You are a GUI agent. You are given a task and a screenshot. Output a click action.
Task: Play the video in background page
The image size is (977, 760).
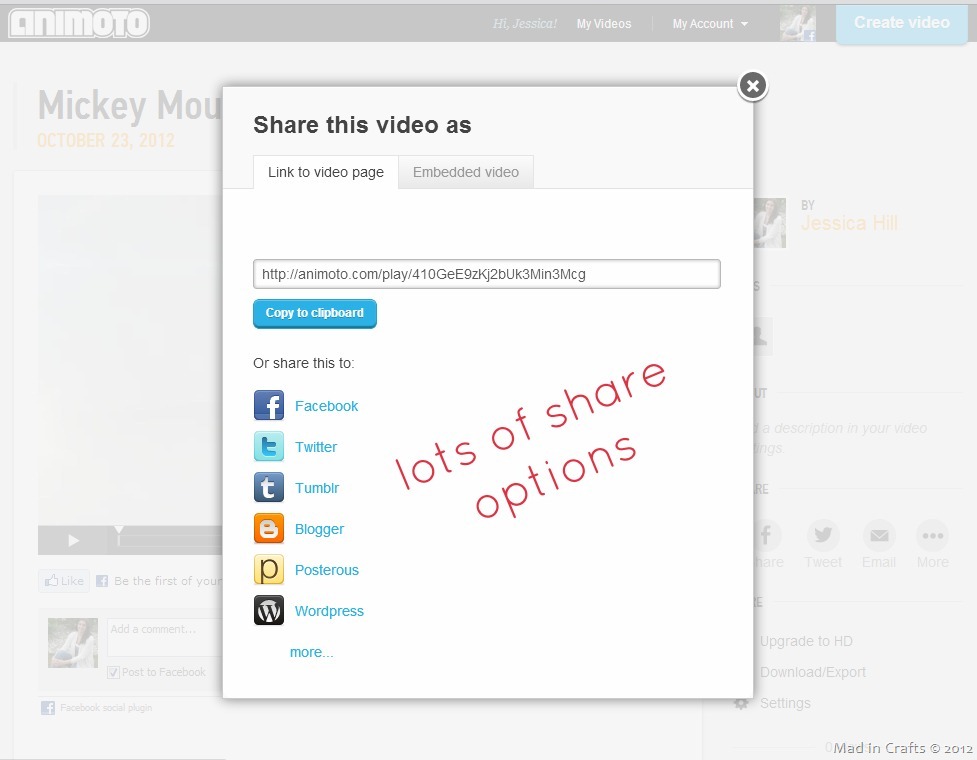(x=74, y=540)
